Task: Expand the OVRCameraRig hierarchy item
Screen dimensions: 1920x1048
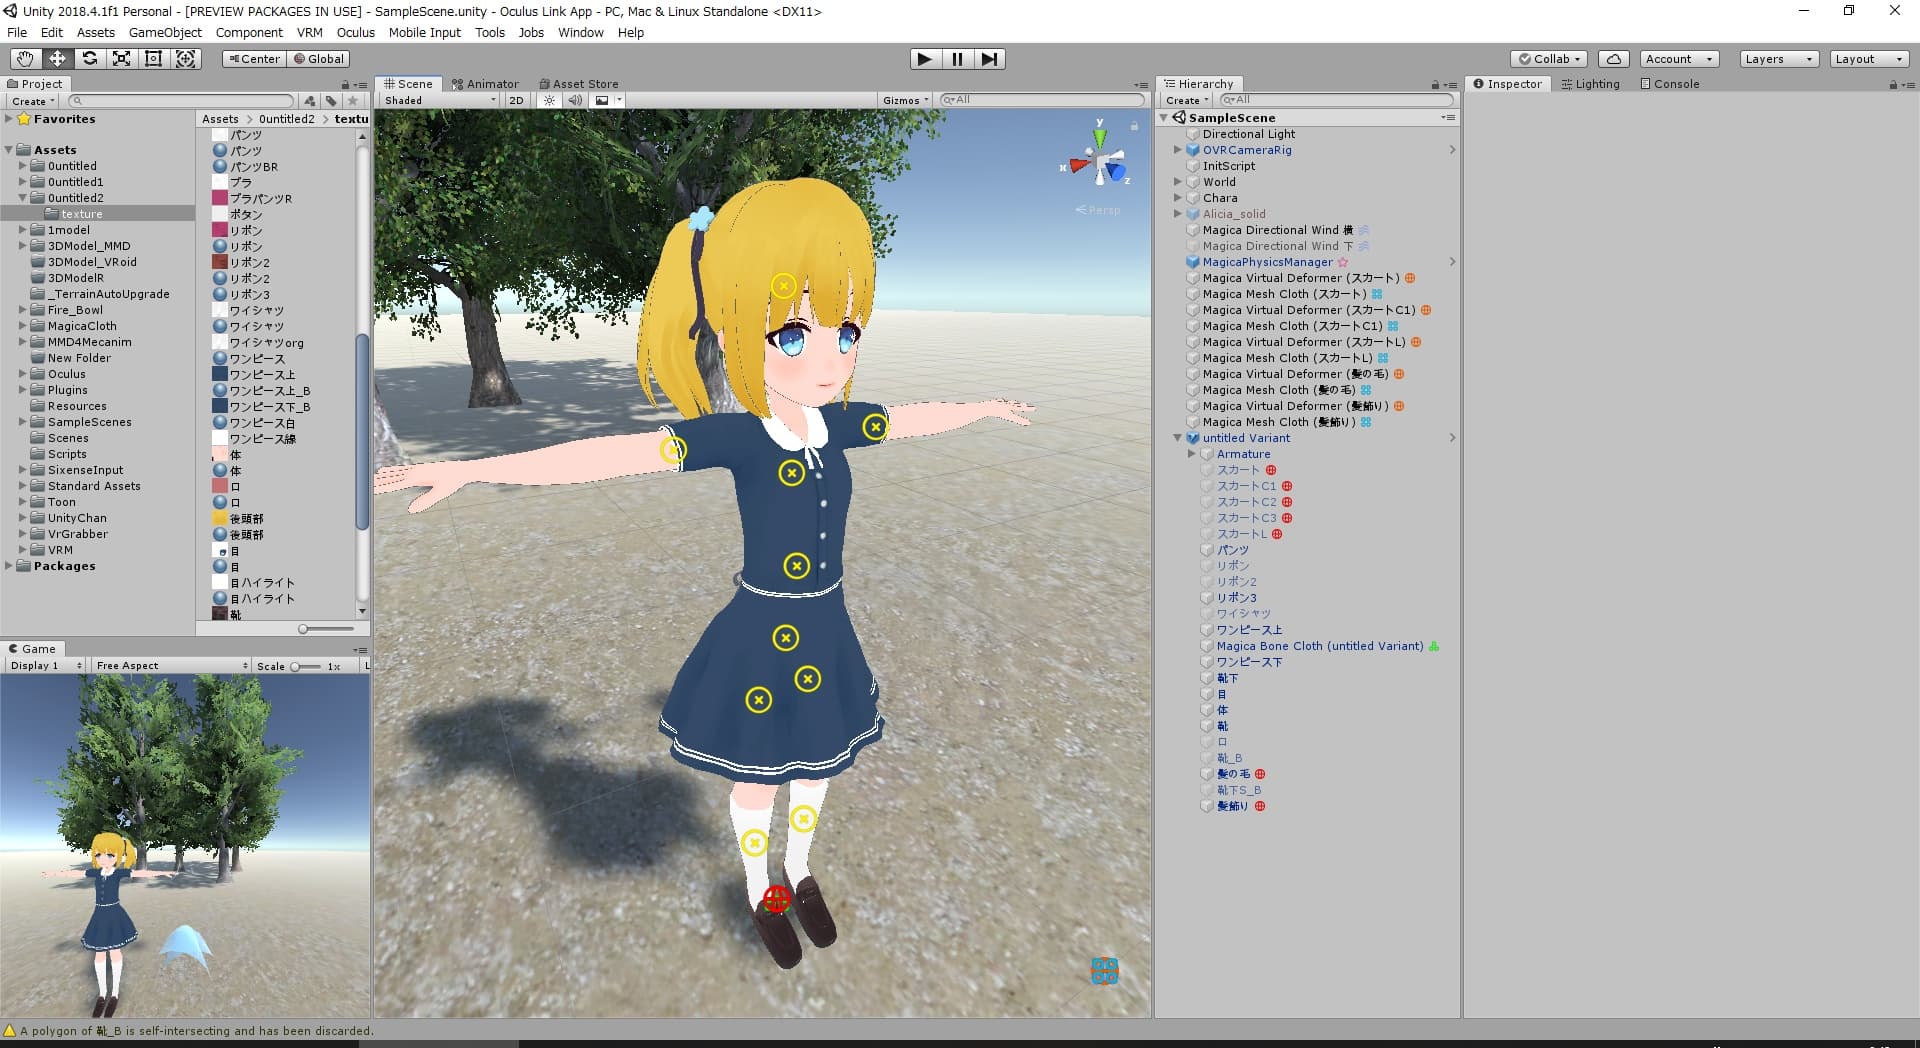Action: pyautogui.click(x=1178, y=150)
